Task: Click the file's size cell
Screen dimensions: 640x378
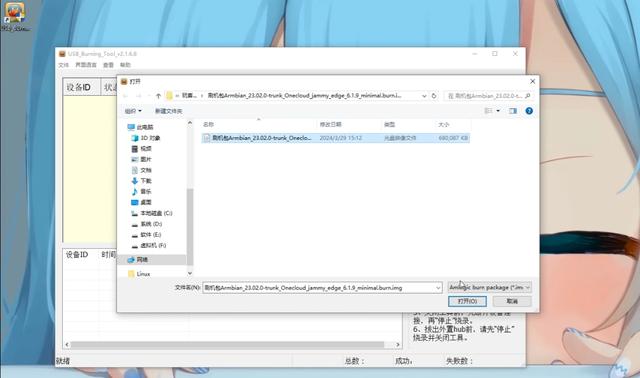Action: point(453,138)
